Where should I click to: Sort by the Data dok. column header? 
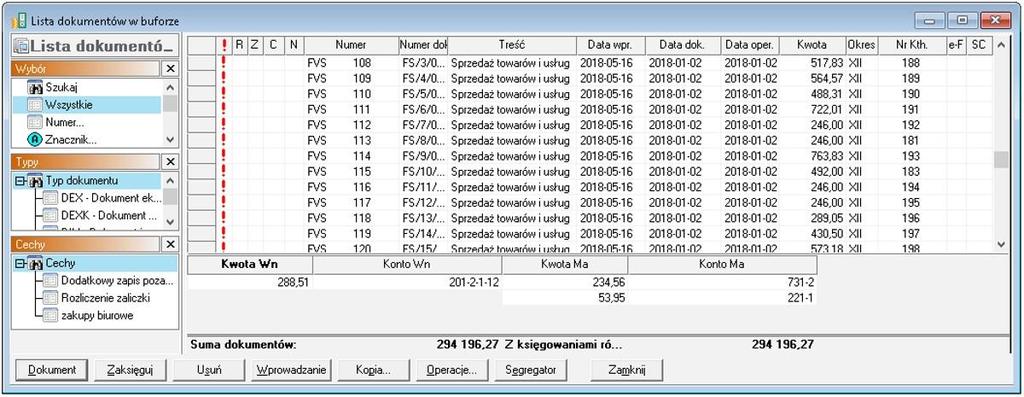683,45
